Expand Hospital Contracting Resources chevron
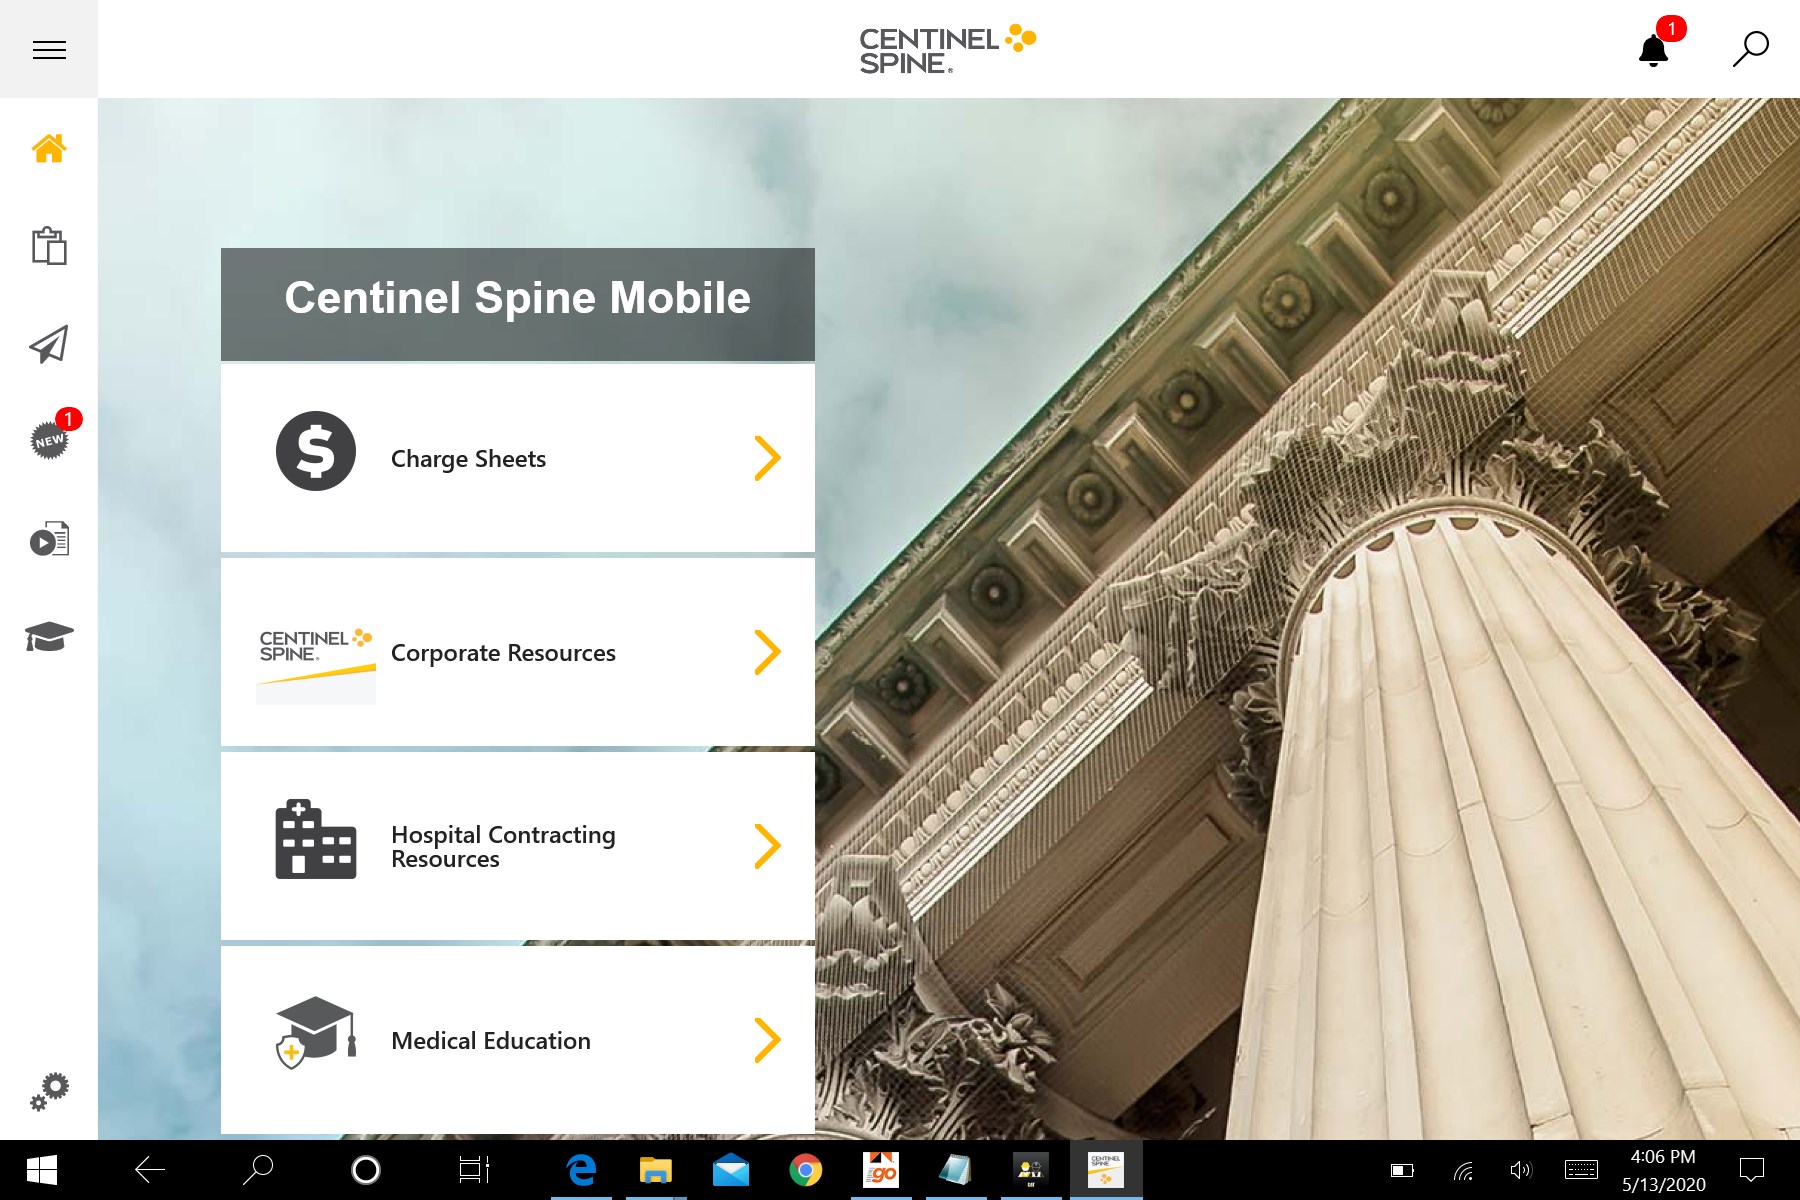Image resolution: width=1800 pixels, height=1200 pixels. (767, 846)
